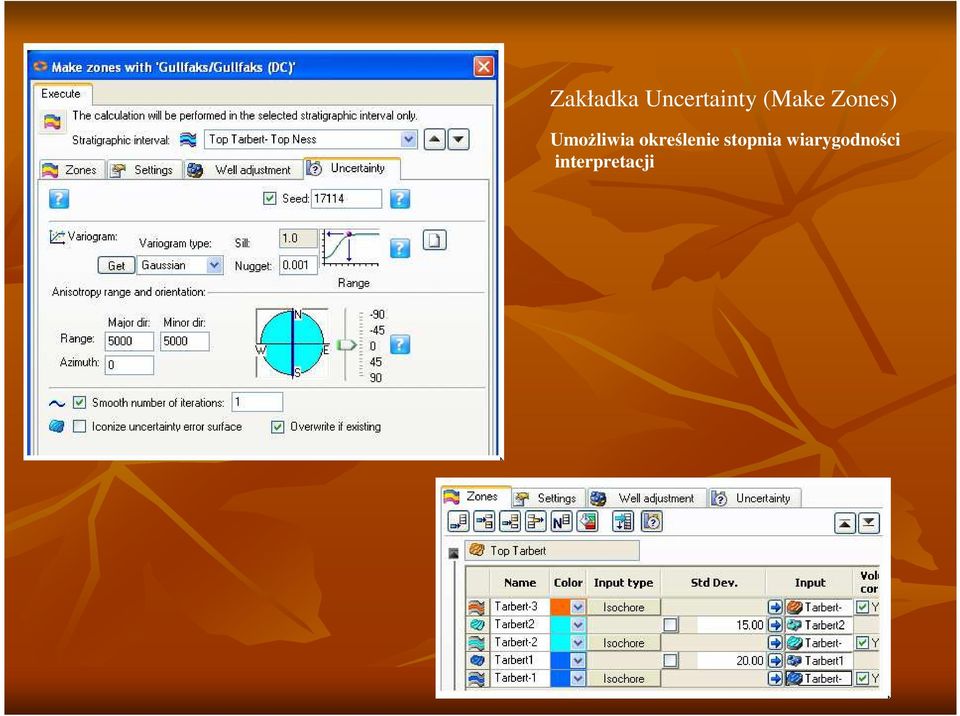Click the Tarbert1 row horizon icon
Image resolution: width=960 pixels, height=716 pixels.
[x=477, y=660]
